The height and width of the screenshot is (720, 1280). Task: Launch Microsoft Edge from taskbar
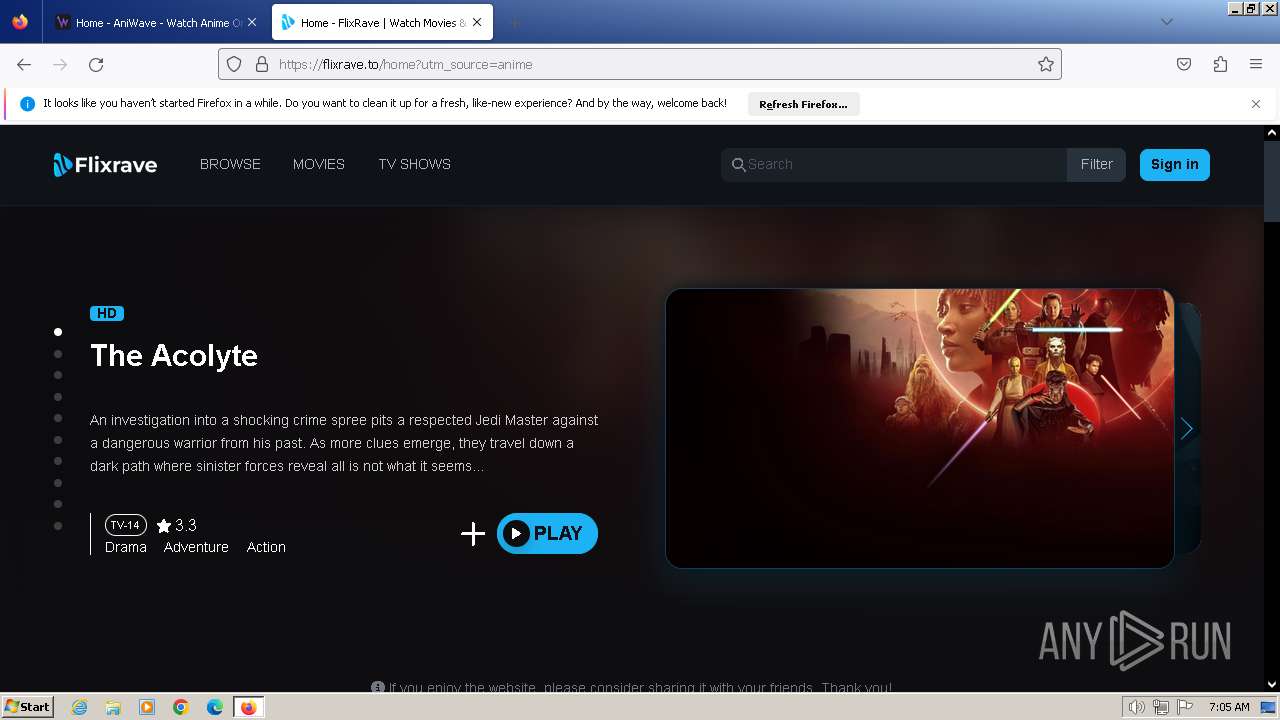click(215, 707)
